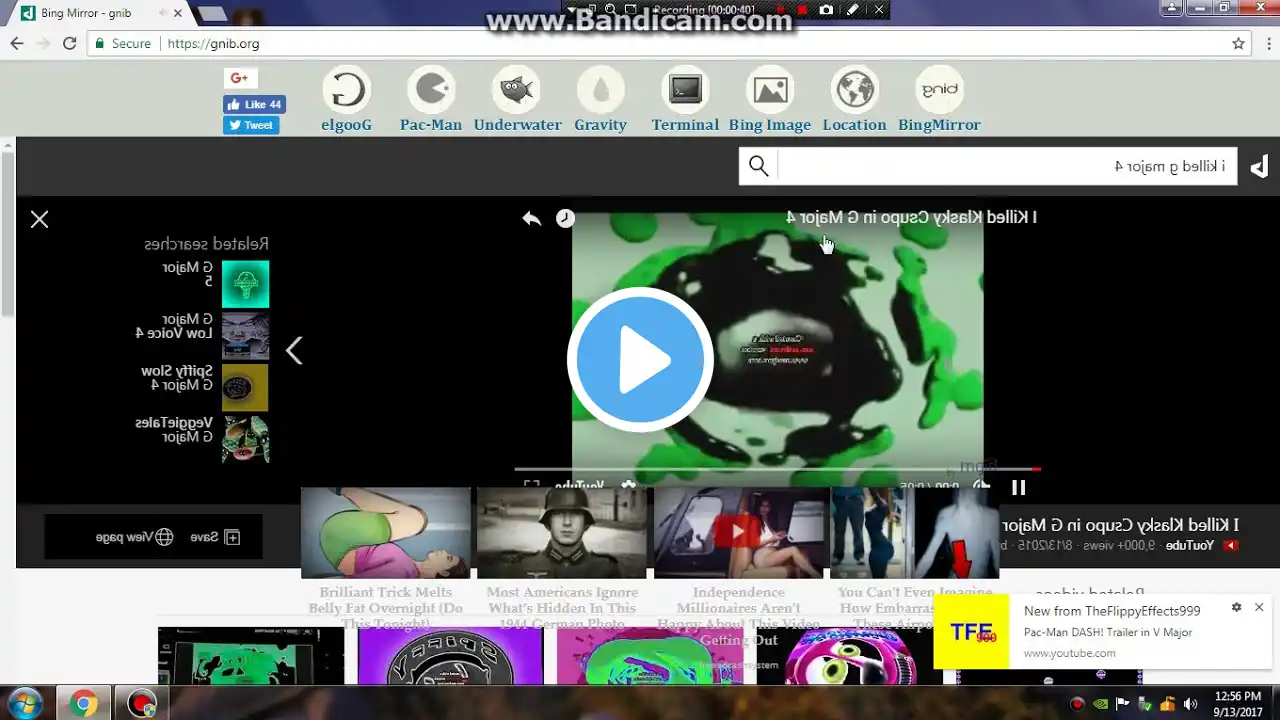Click the mirrored Save button
The height and width of the screenshot is (720, 1280).
coord(215,537)
